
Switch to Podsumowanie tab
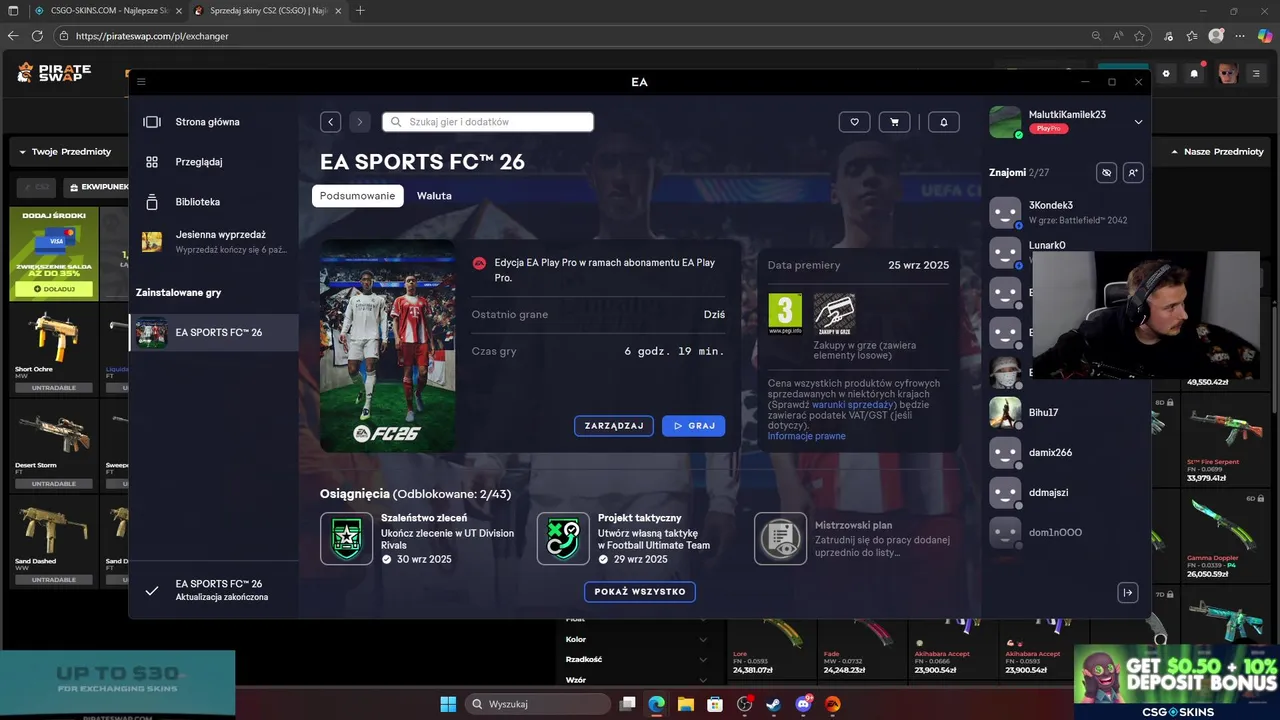pyautogui.click(x=357, y=196)
